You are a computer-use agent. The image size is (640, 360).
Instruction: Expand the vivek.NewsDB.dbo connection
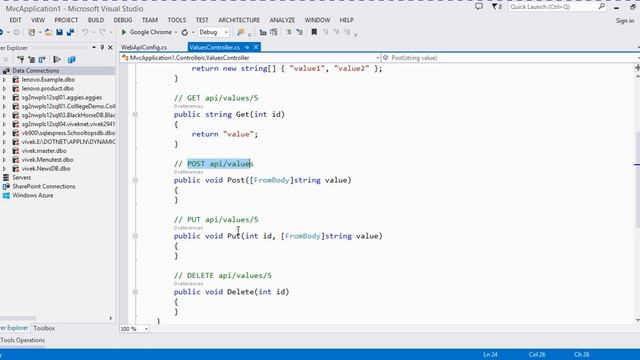[4, 169]
